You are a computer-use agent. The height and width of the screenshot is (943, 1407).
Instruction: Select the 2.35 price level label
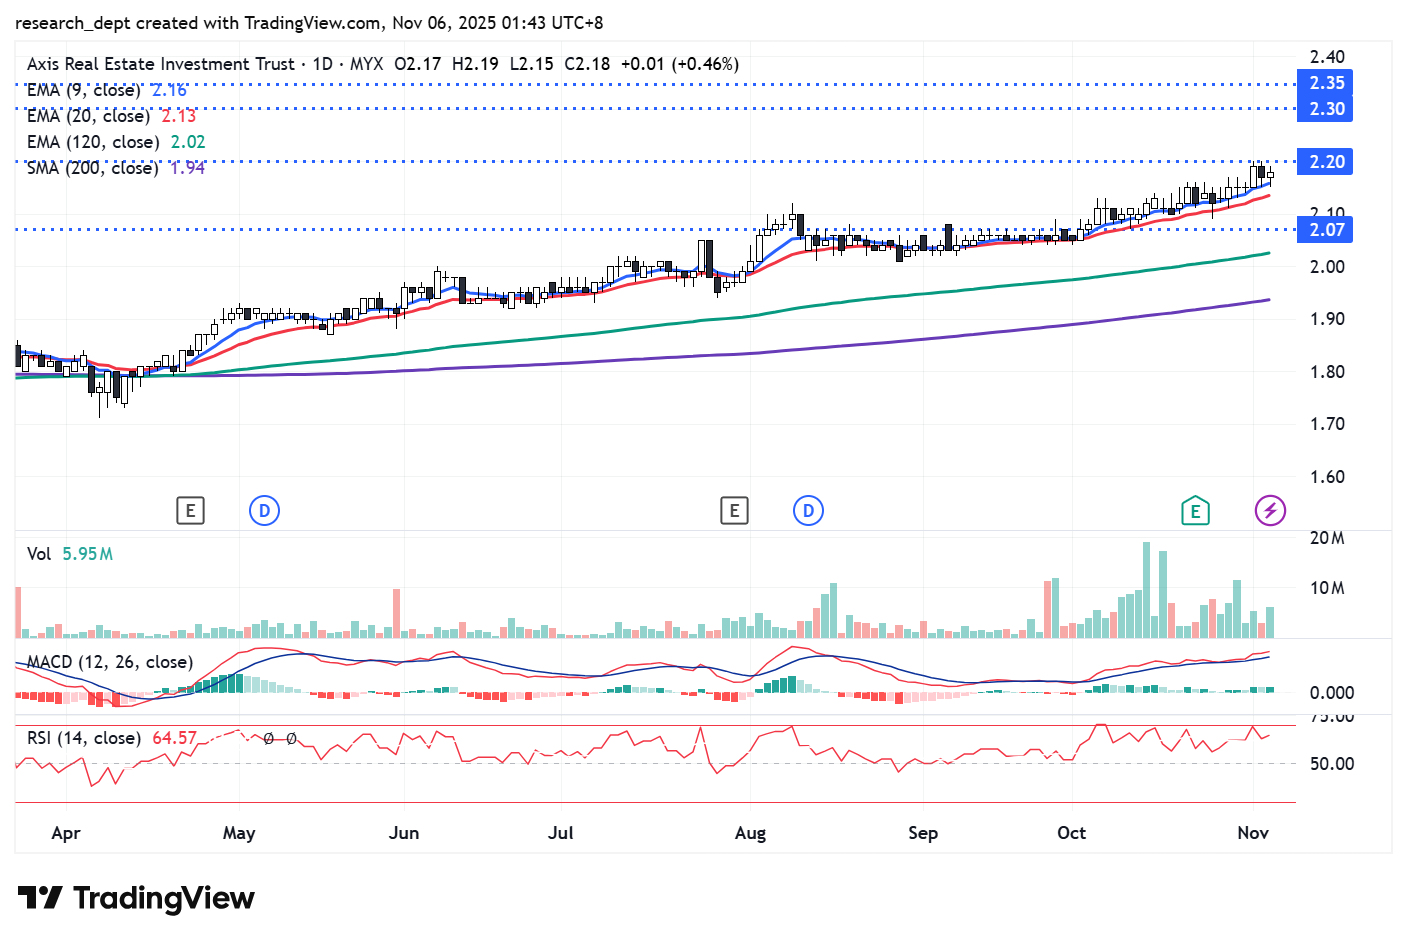(x=1326, y=83)
